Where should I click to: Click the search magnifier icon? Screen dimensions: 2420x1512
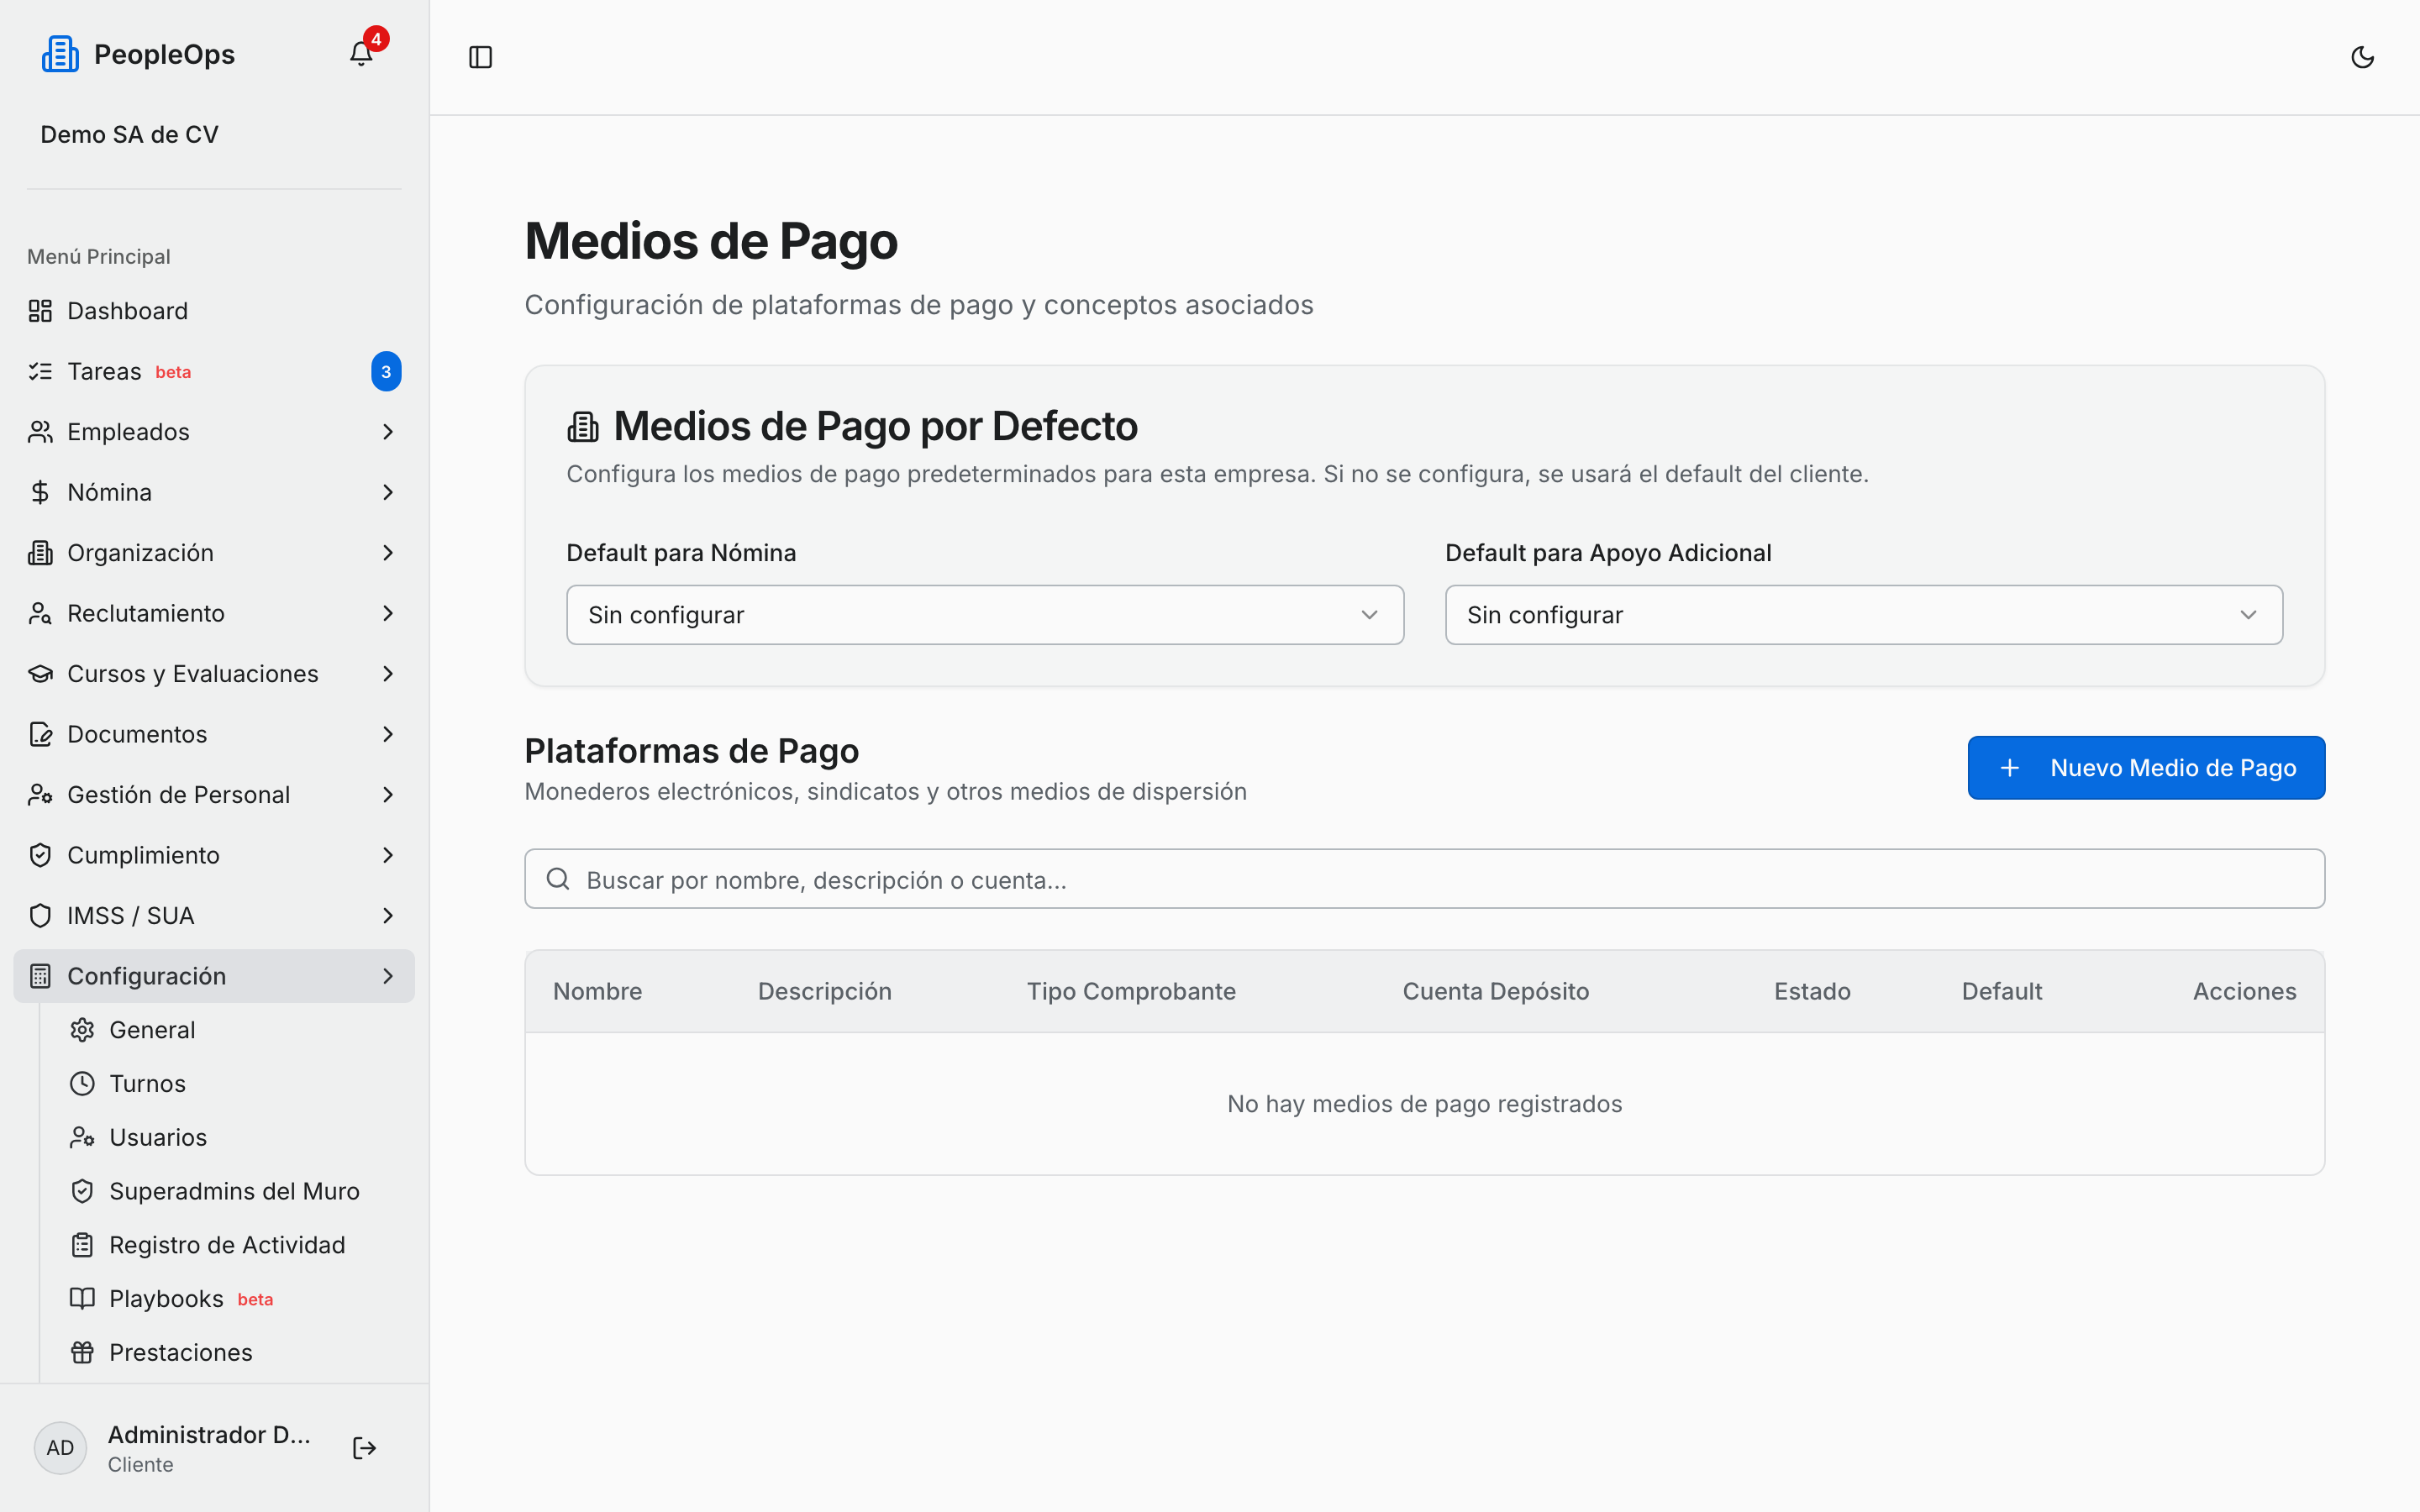tap(558, 879)
